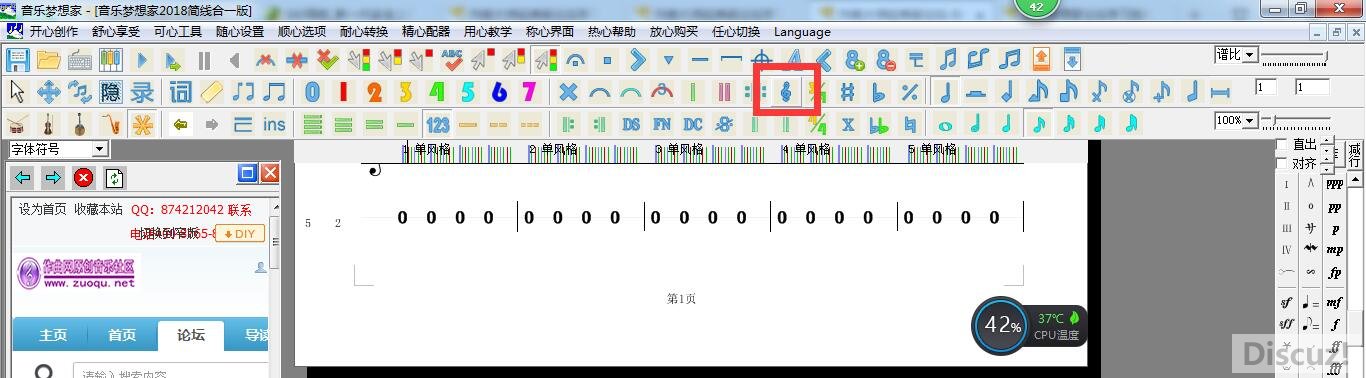Insert the DS sign
1366x378 pixels.
coord(631,125)
